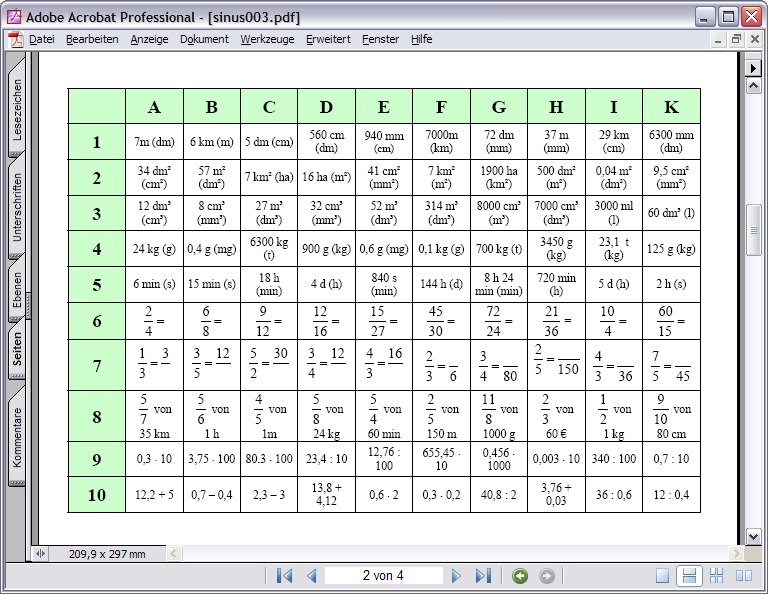Click the horizontal scrollbar left arrow
The image size is (768, 594).
[173, 554]
